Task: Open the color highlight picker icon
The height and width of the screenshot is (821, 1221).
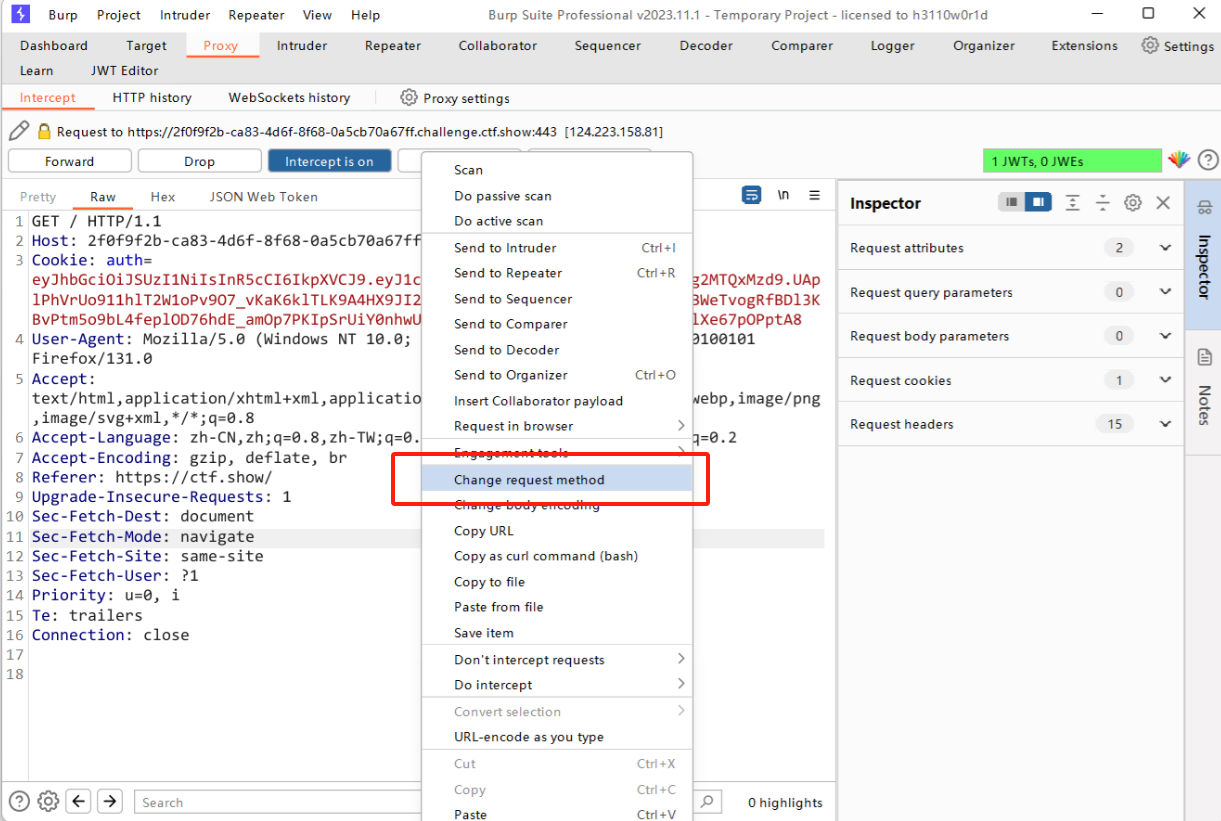Action: pos(1179,160)
